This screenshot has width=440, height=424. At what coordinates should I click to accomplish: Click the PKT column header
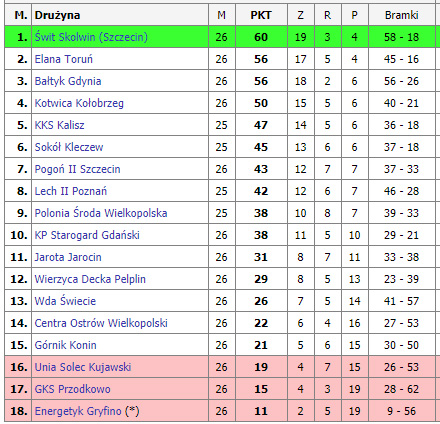261,15
